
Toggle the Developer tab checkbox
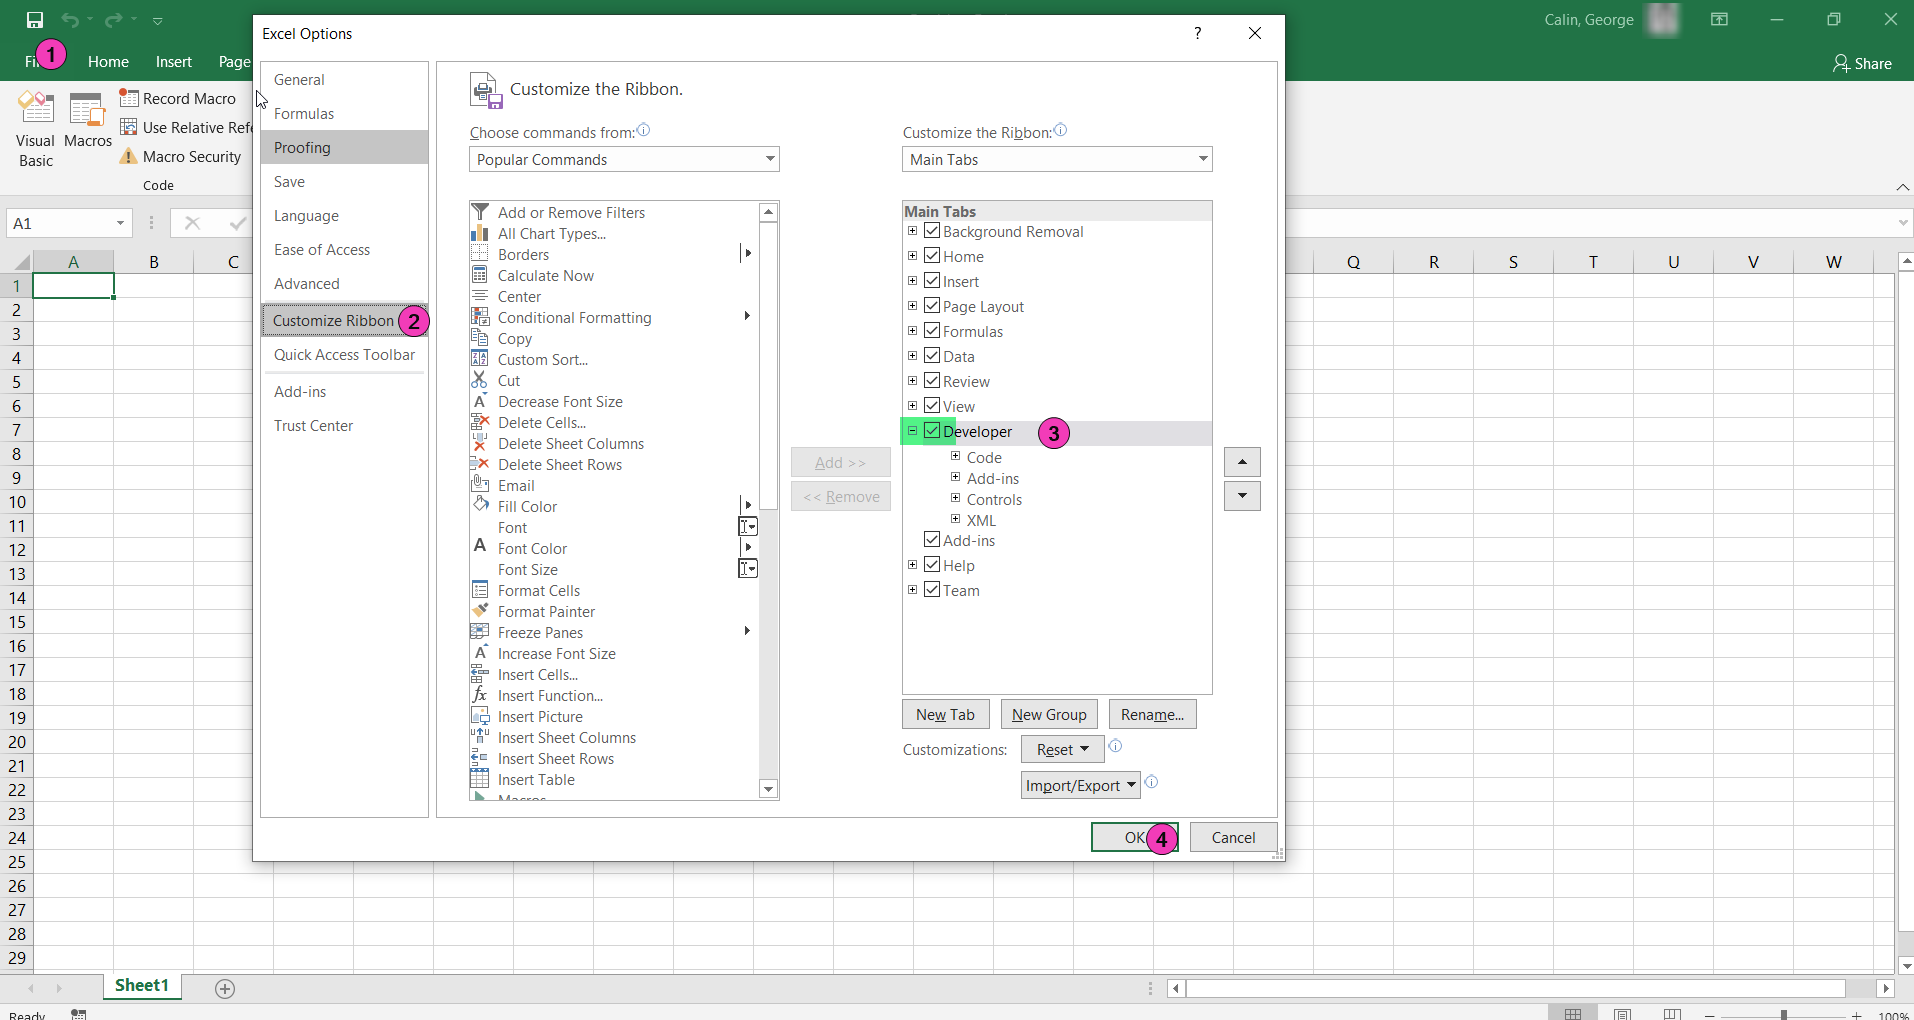[x=932, y=431]
